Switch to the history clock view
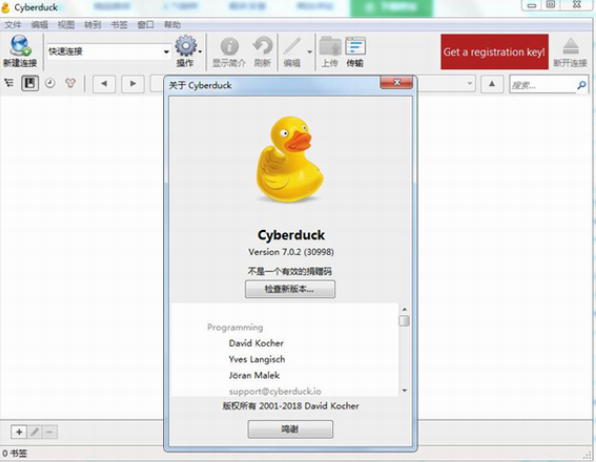Viewport: 596px width, 462px height. pos(50,83)
